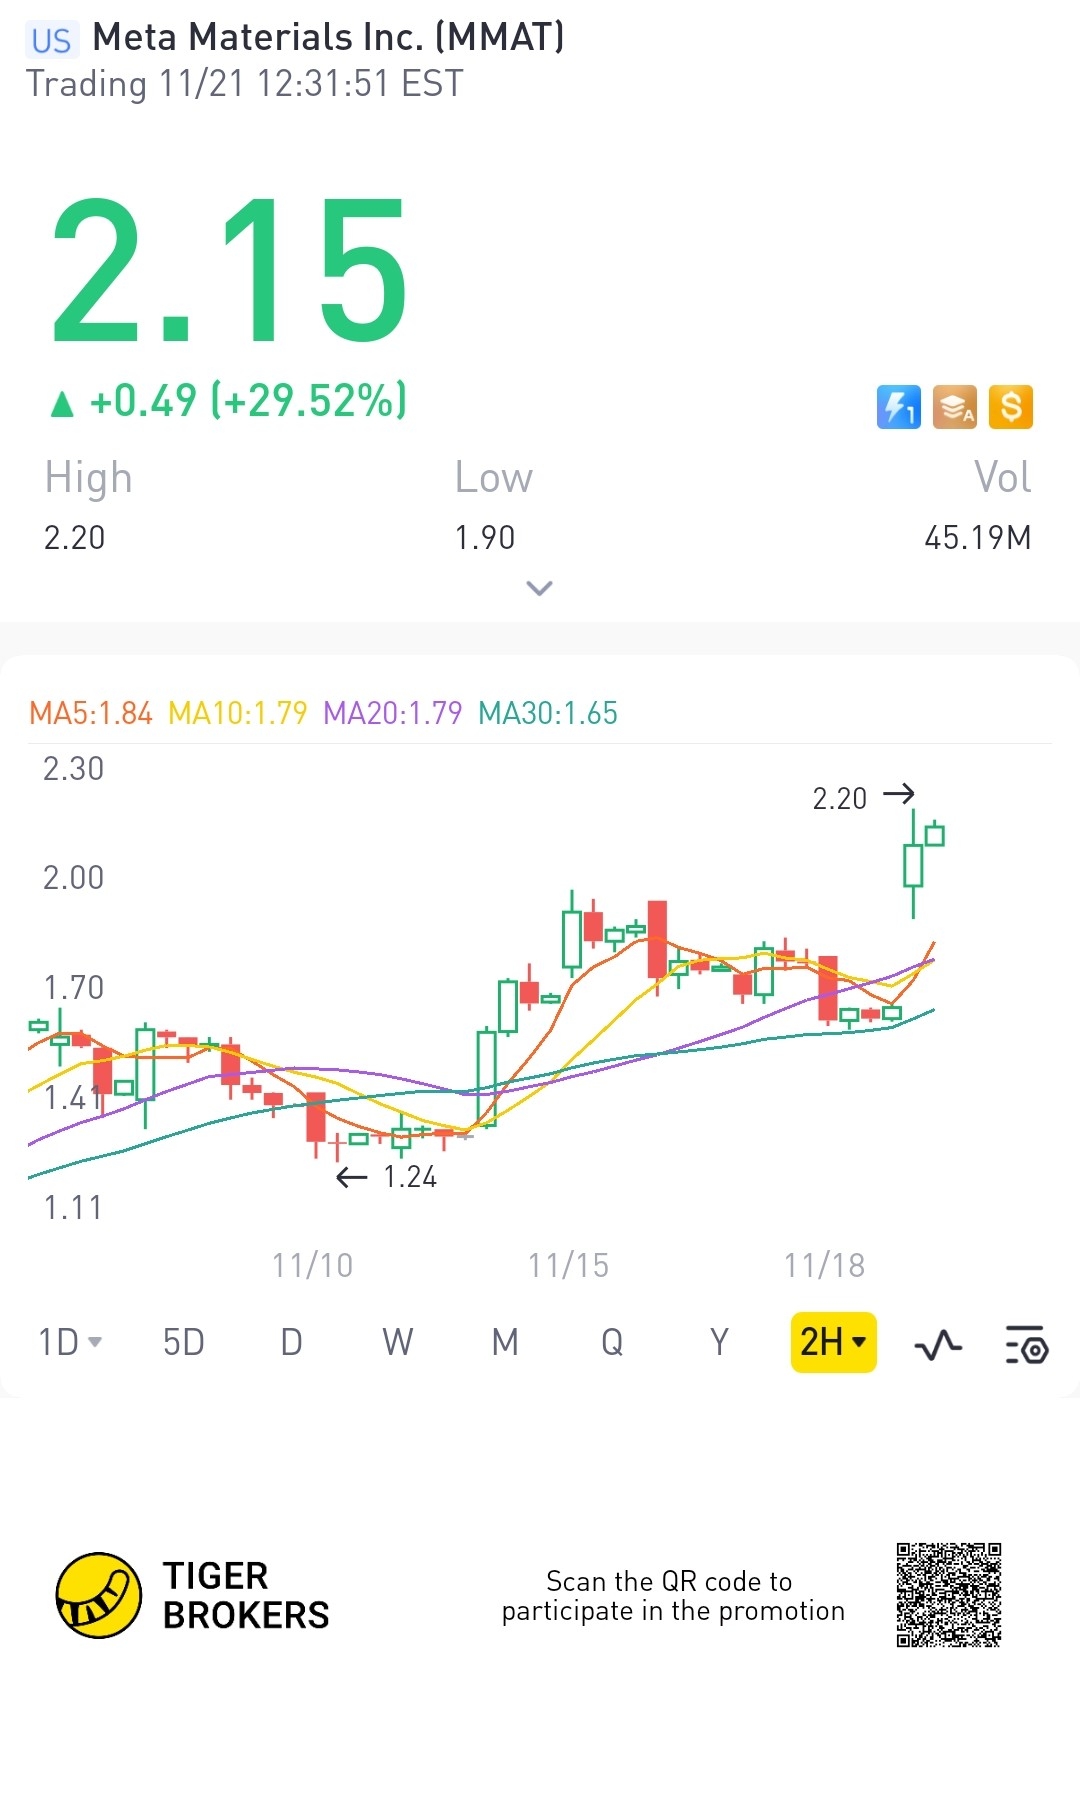Tap the High value 2.20
Screen dimensions: 1080x1793
(x=74, y=538)
